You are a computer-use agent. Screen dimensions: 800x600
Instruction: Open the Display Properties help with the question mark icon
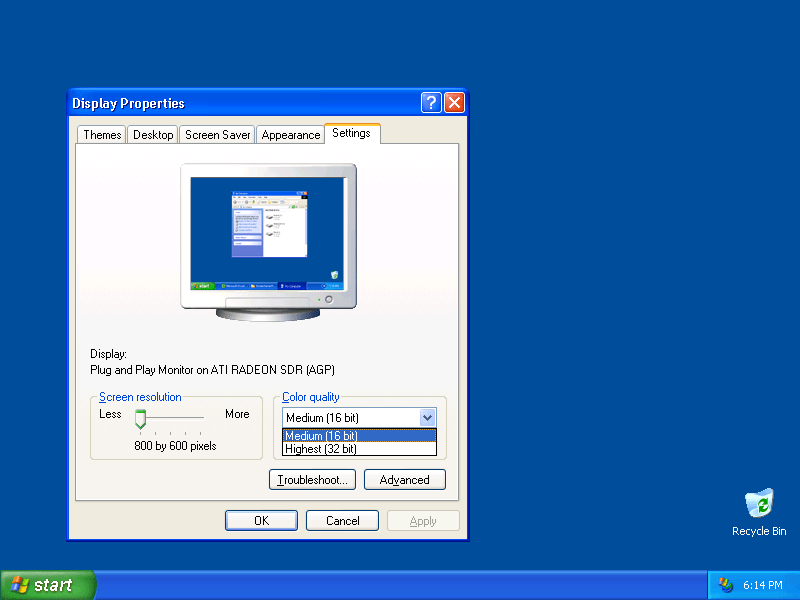(x=431, y=103)
